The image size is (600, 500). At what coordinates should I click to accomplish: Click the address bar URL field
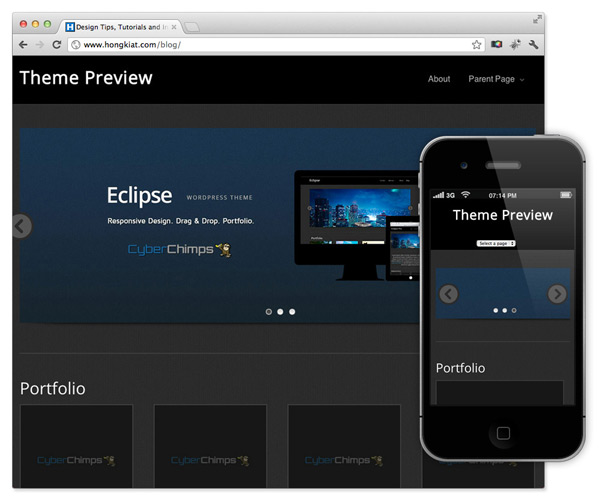click(276, 45)
